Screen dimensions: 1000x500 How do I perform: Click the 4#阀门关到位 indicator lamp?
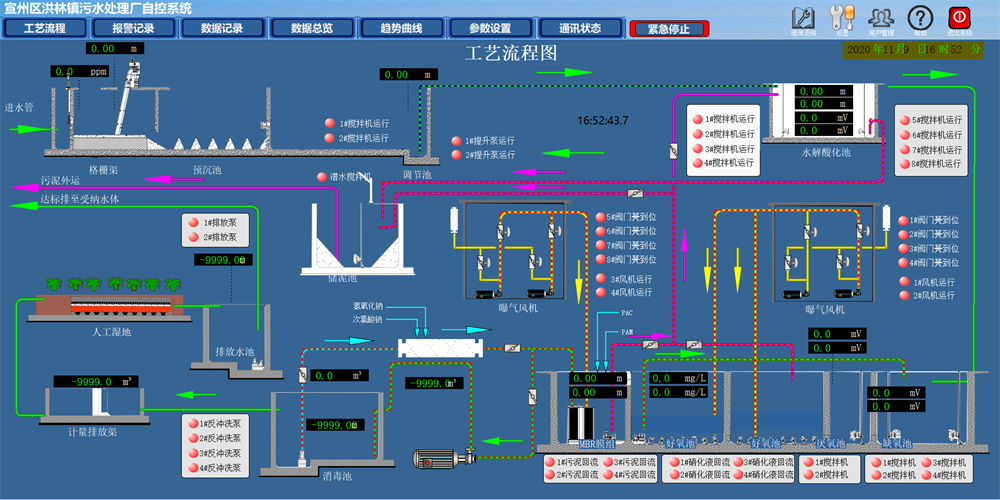click(x=903, y=263)
